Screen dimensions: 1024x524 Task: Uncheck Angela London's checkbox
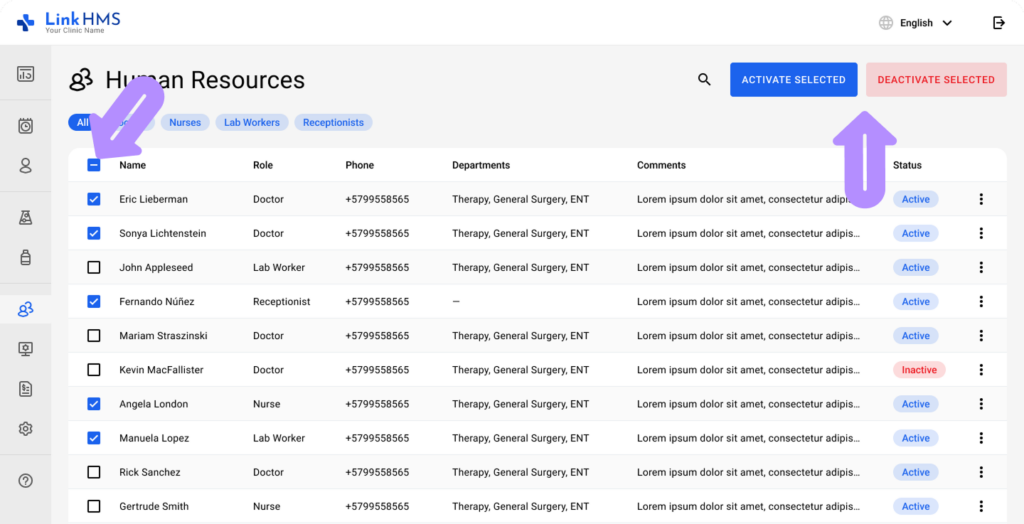[x=94, y=404]
